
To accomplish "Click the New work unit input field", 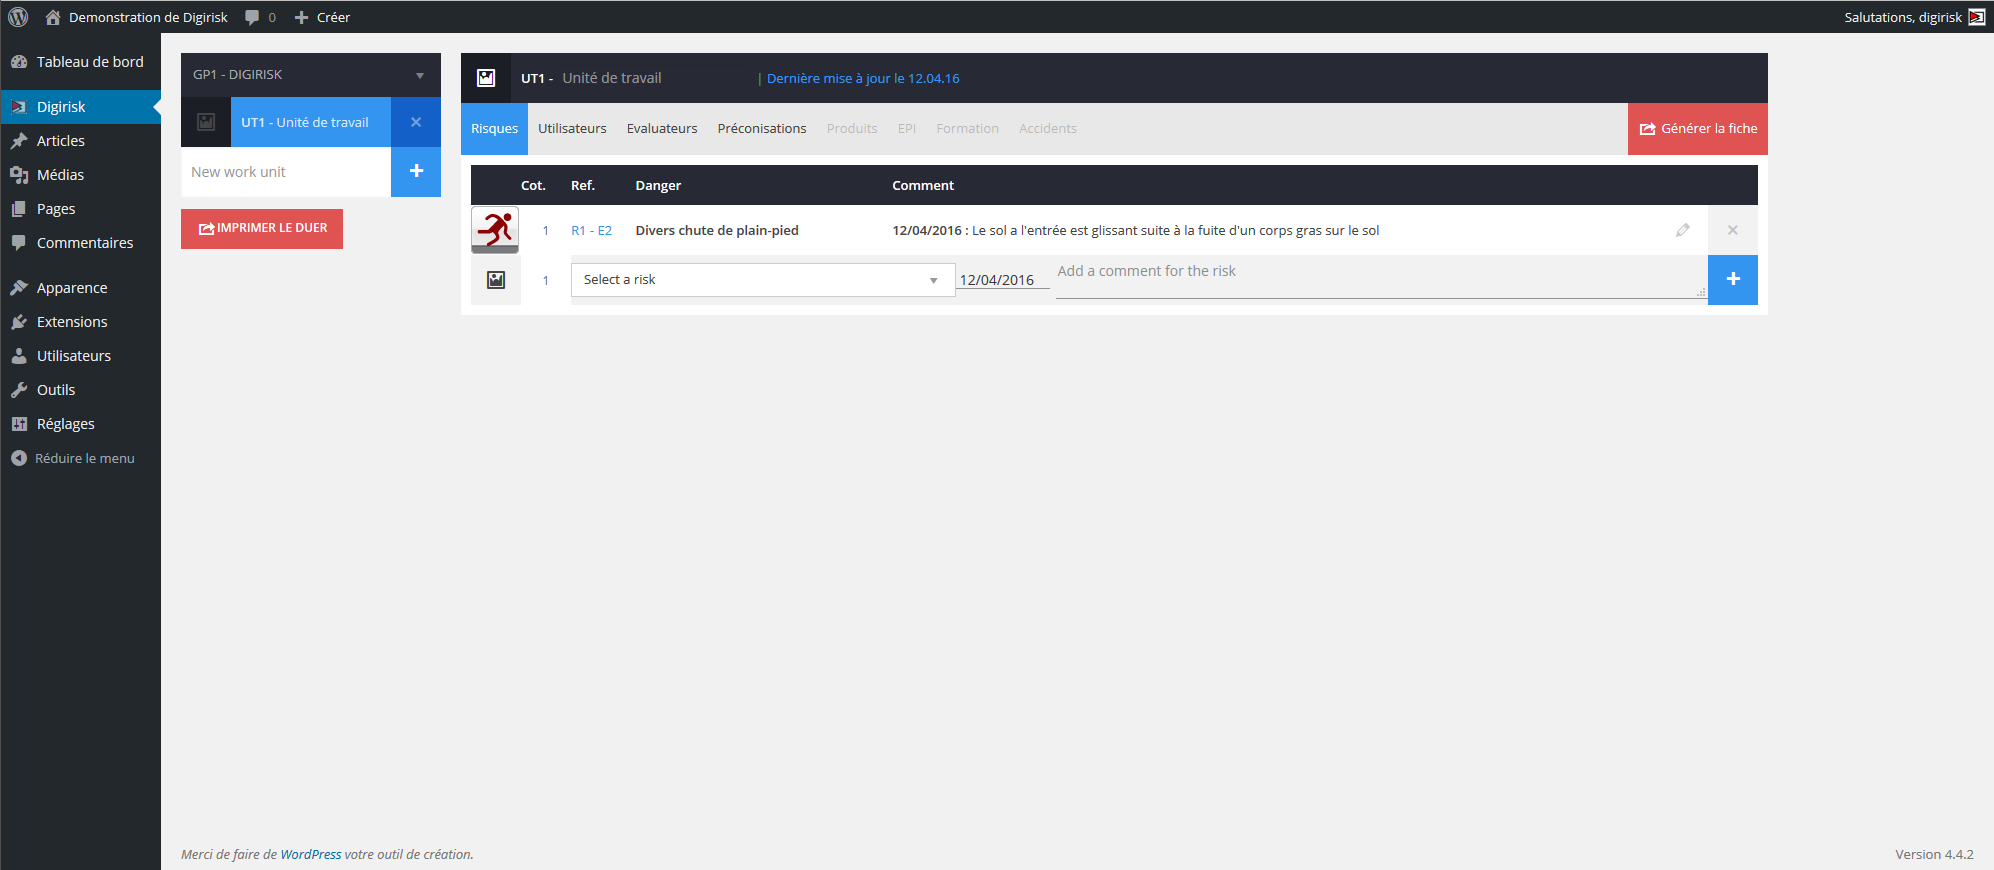I will [x=286, y=172].
